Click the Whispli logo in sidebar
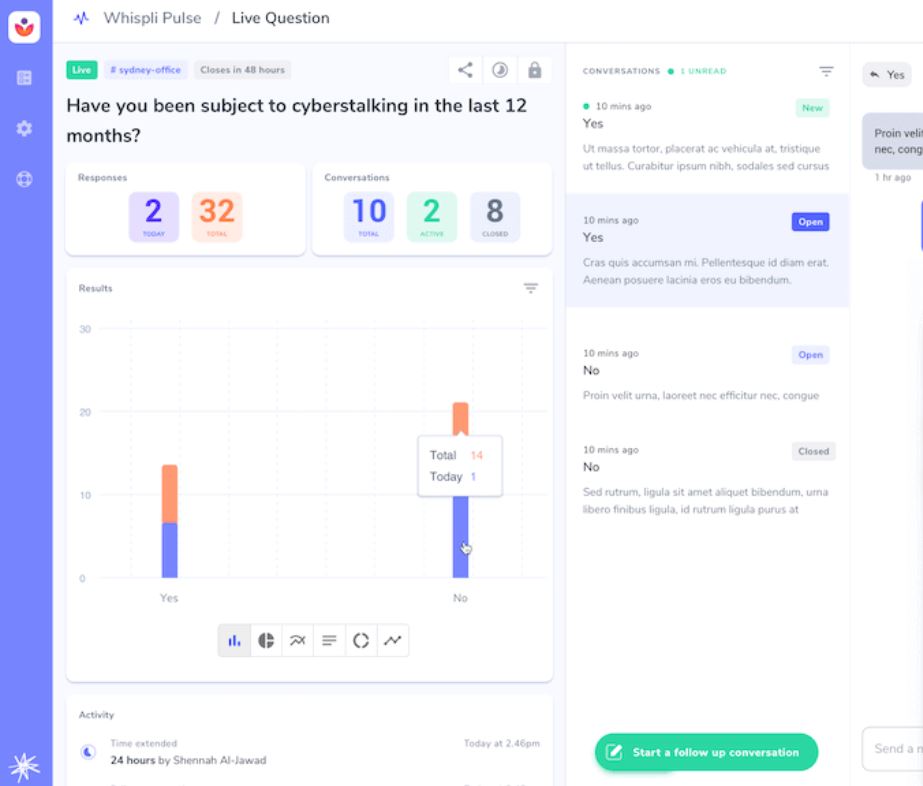 click(x=24, y=27)
